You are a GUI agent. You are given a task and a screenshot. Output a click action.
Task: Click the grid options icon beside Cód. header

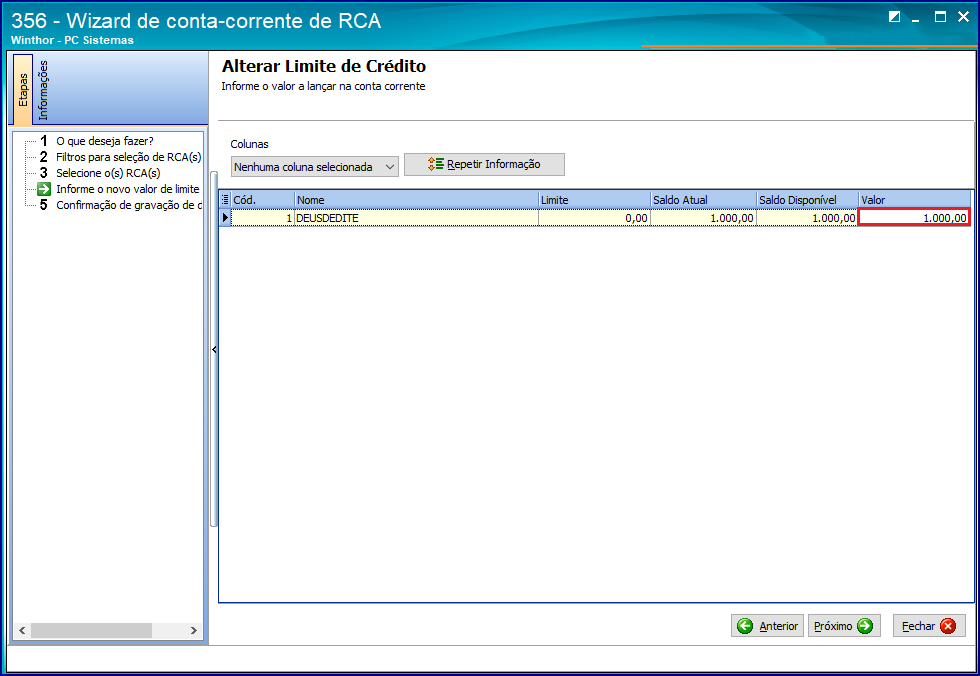pos(225,200)
